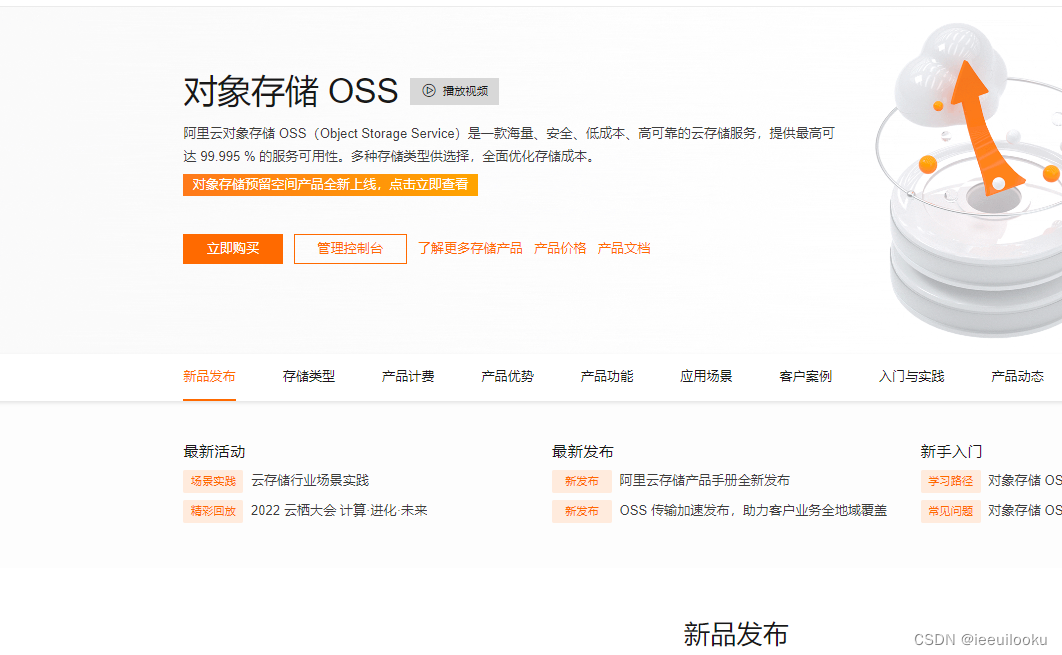Open the 了解更多存储产品 link

click(470, 249)
